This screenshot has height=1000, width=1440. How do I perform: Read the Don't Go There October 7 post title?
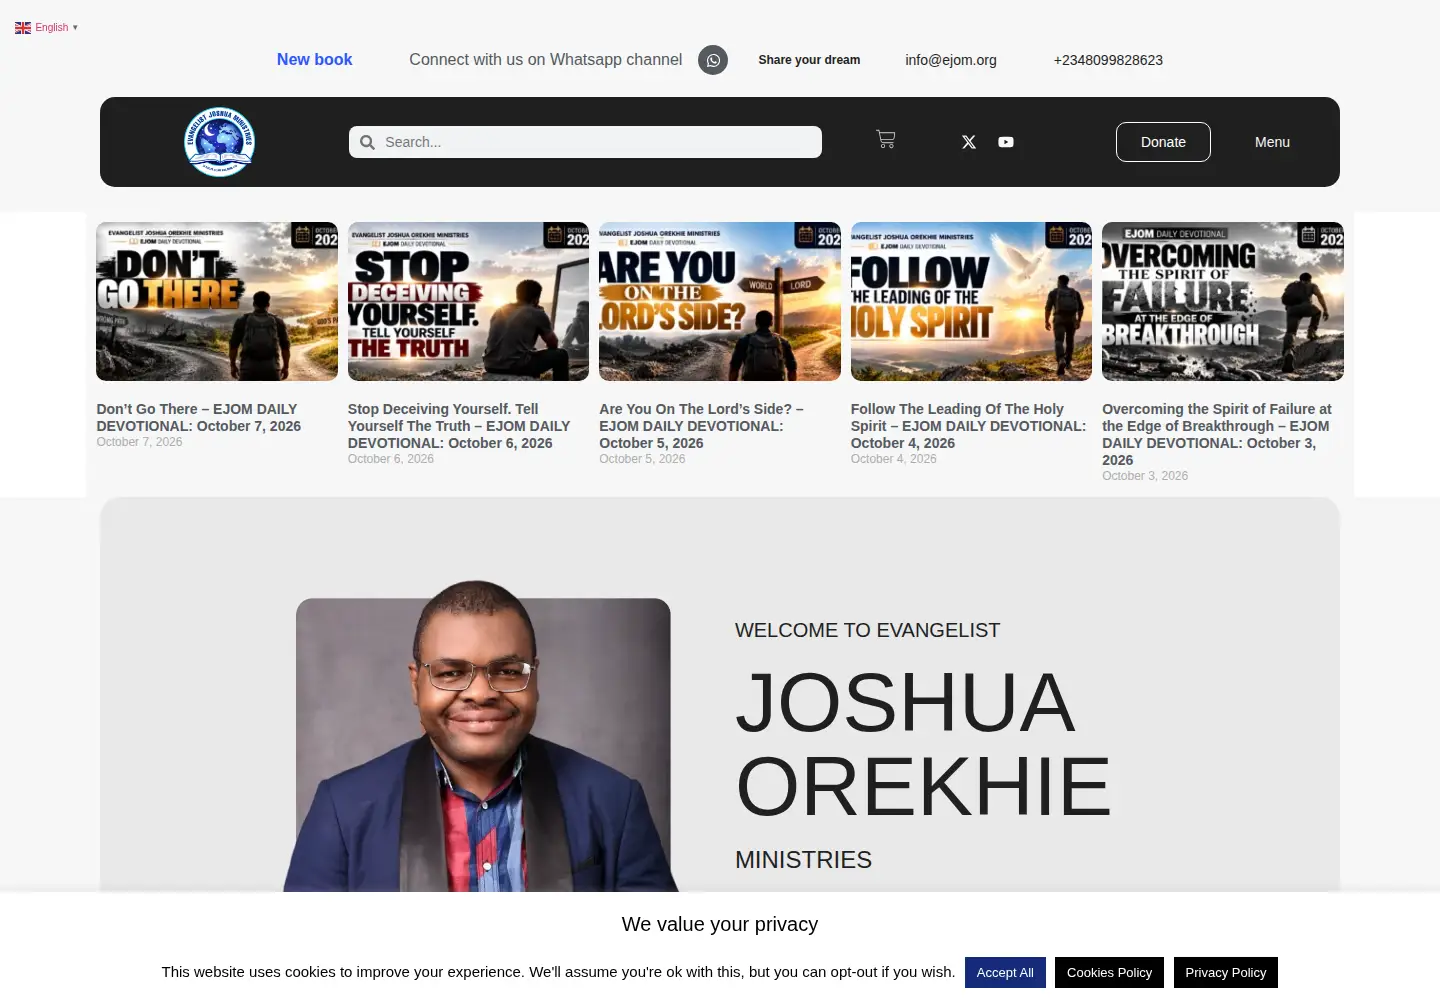[199, 417]
